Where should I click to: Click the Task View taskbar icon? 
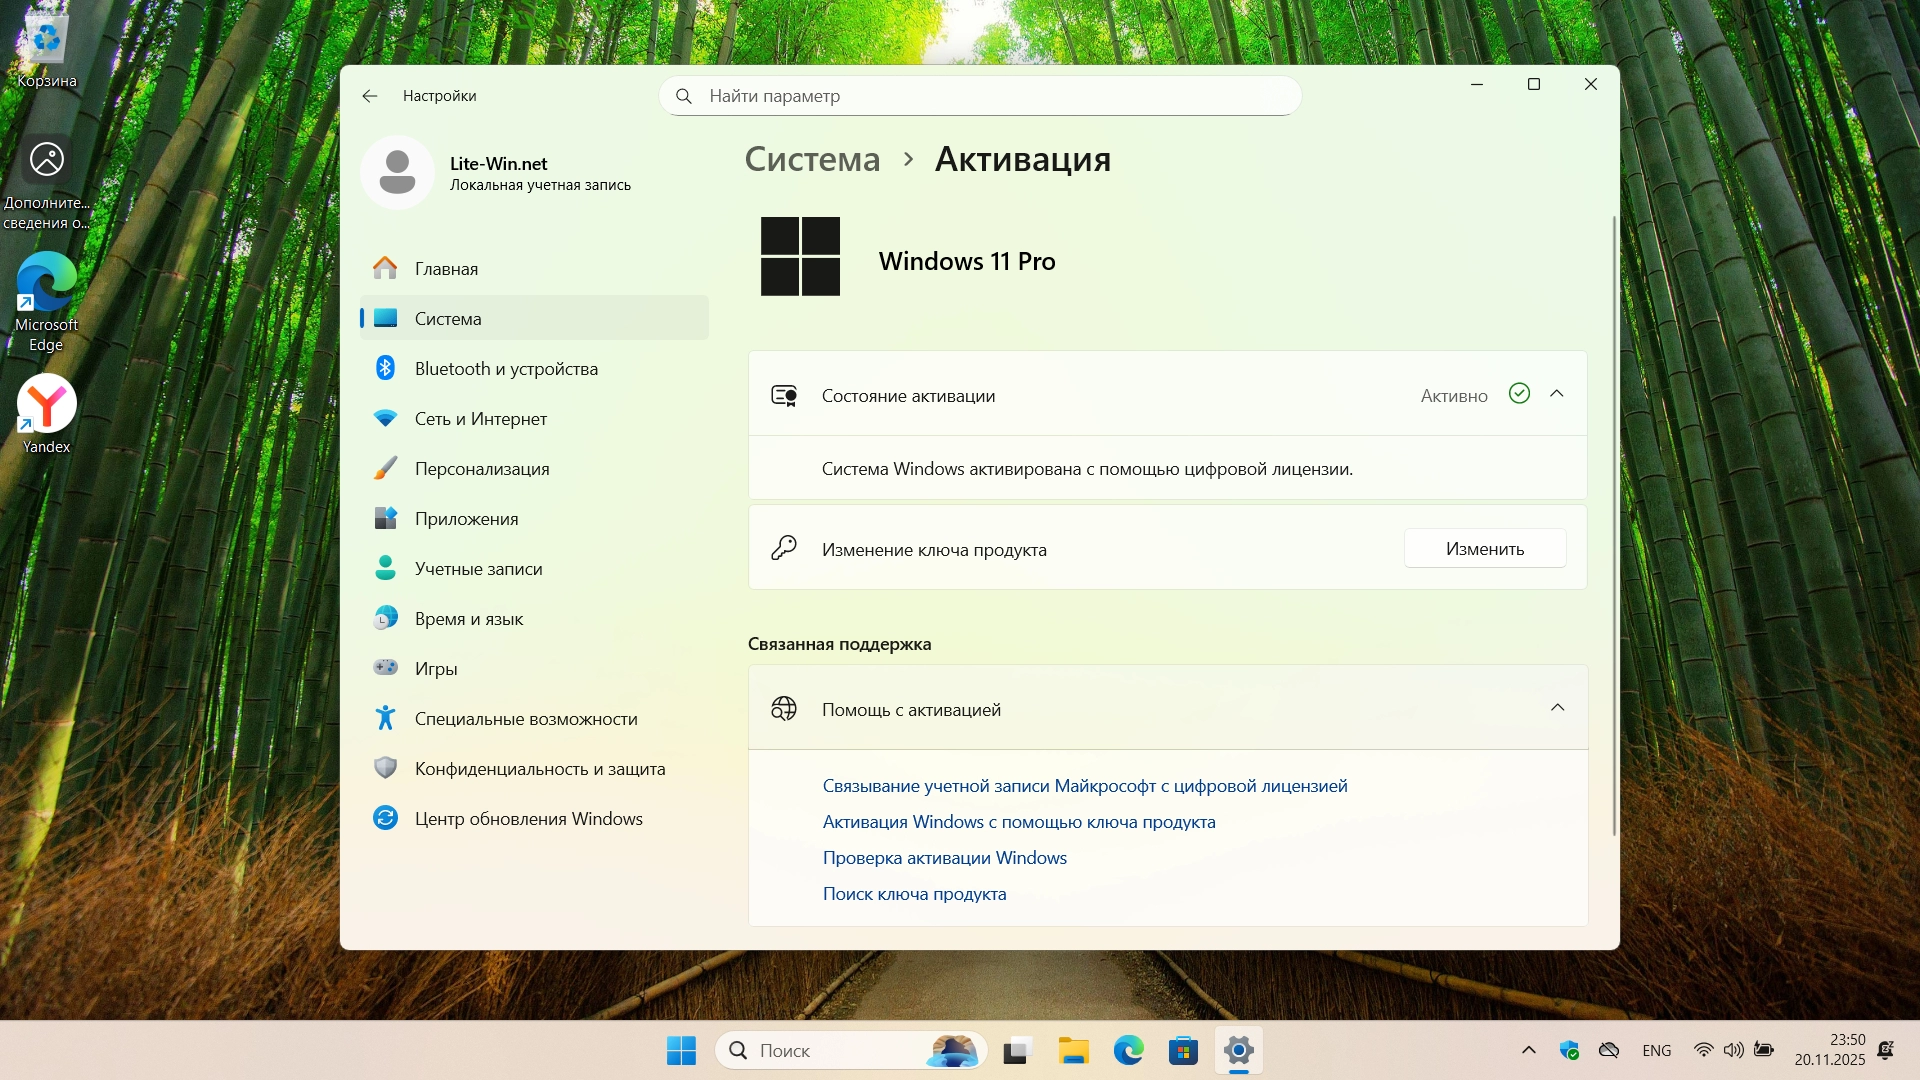pyautogui.click(x=1016, y=1051)
